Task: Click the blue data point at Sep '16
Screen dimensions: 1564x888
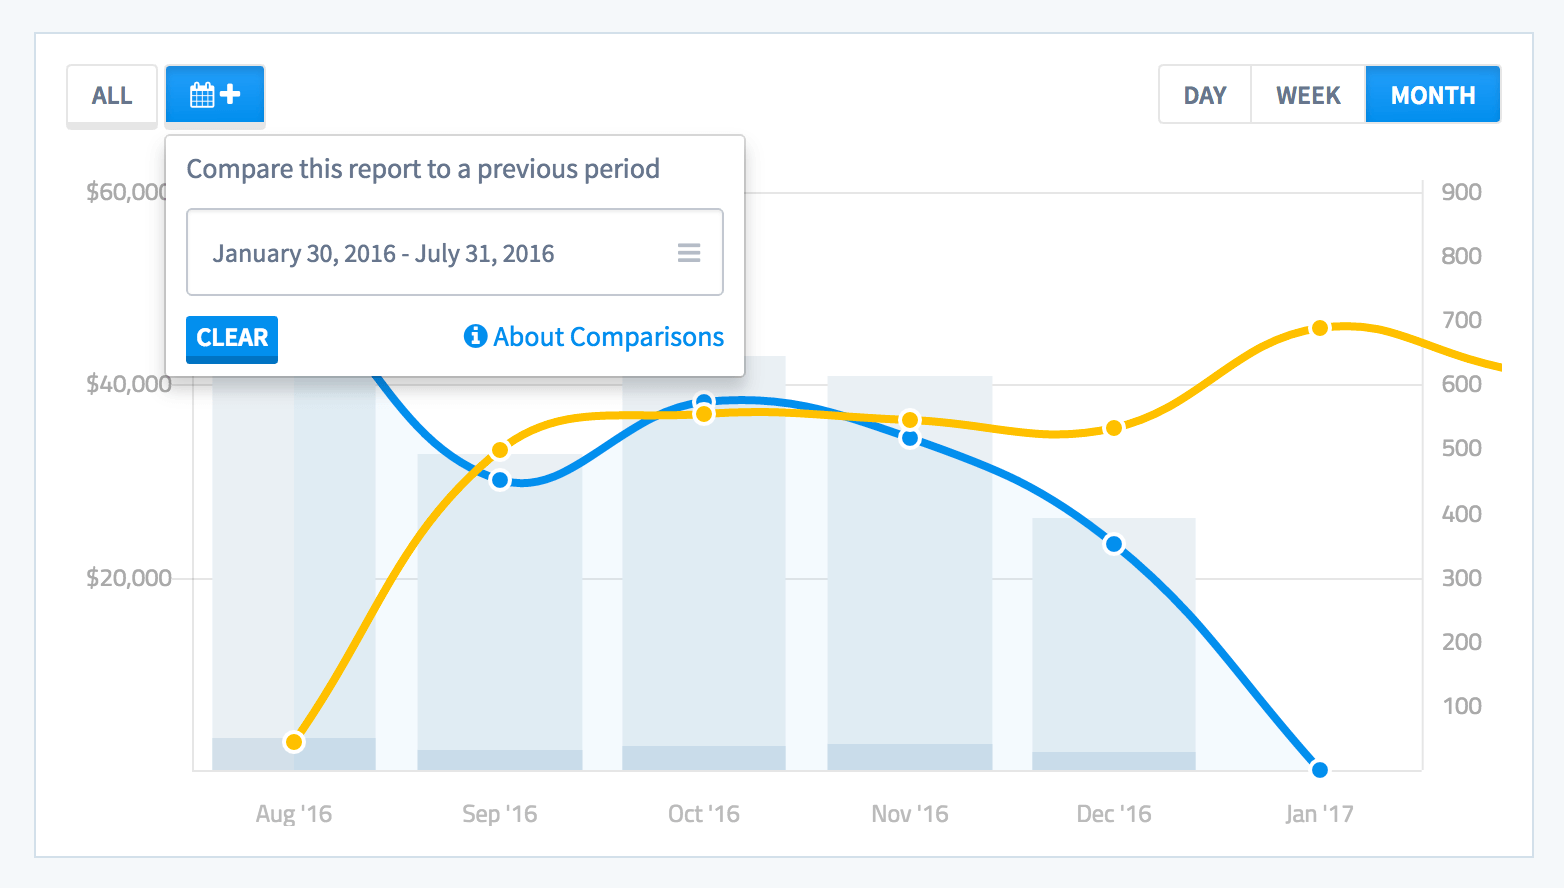Action: click(500, 480)
